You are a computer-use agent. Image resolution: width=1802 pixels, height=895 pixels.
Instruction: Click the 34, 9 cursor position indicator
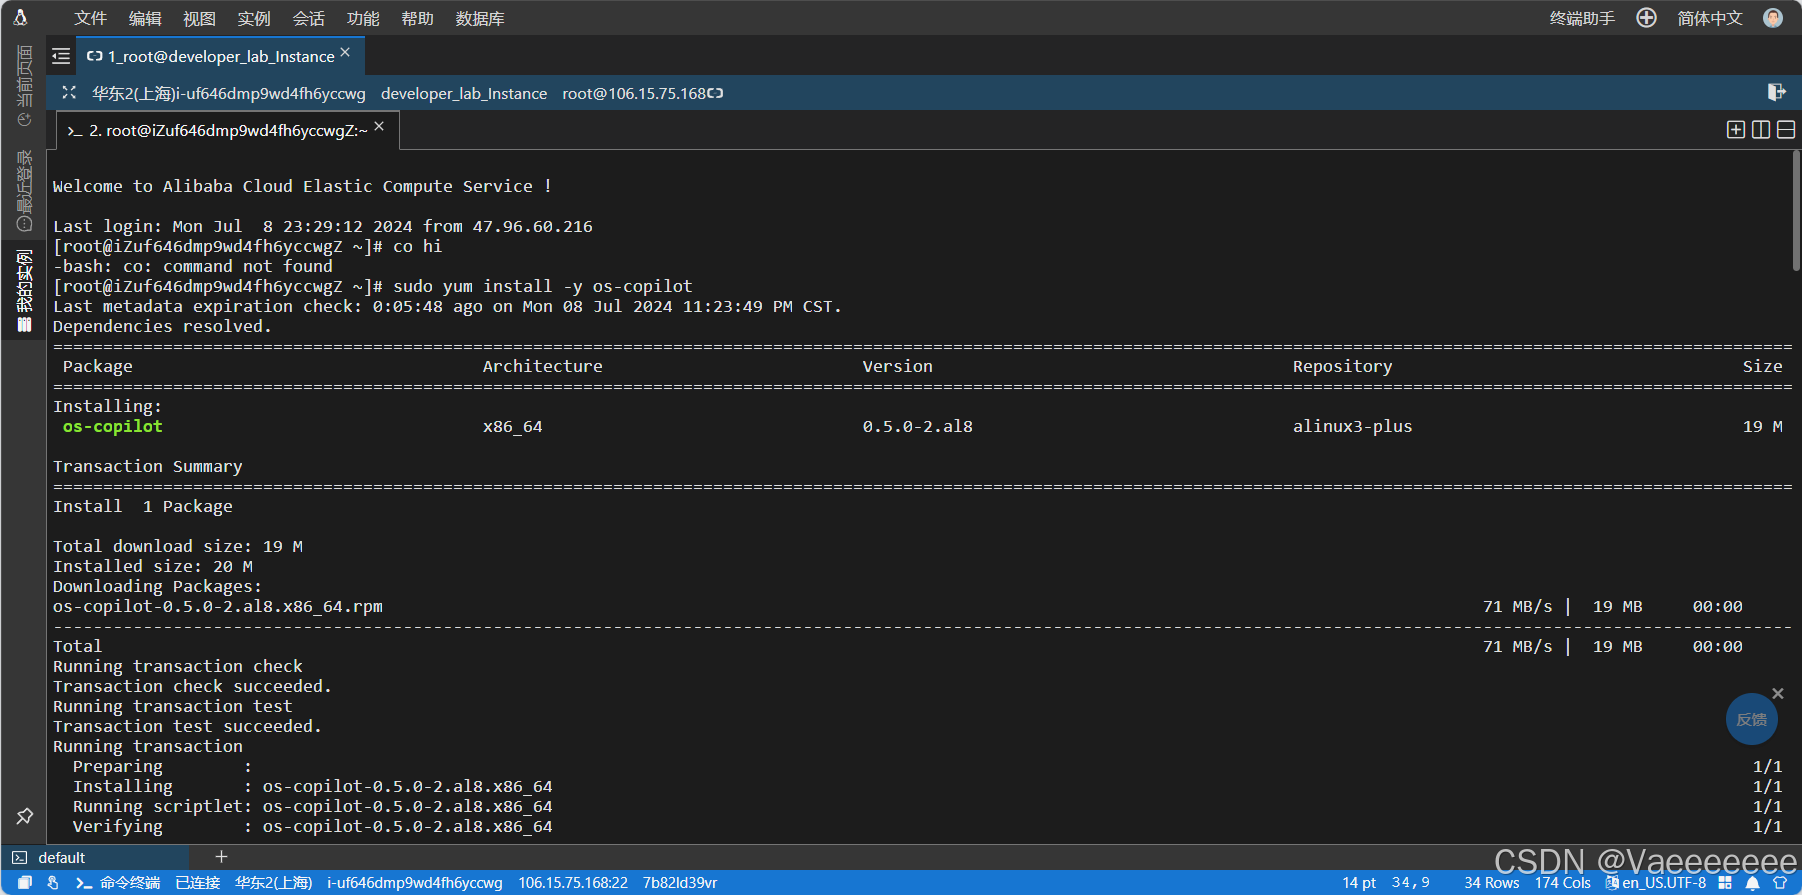coord(1410,882)
